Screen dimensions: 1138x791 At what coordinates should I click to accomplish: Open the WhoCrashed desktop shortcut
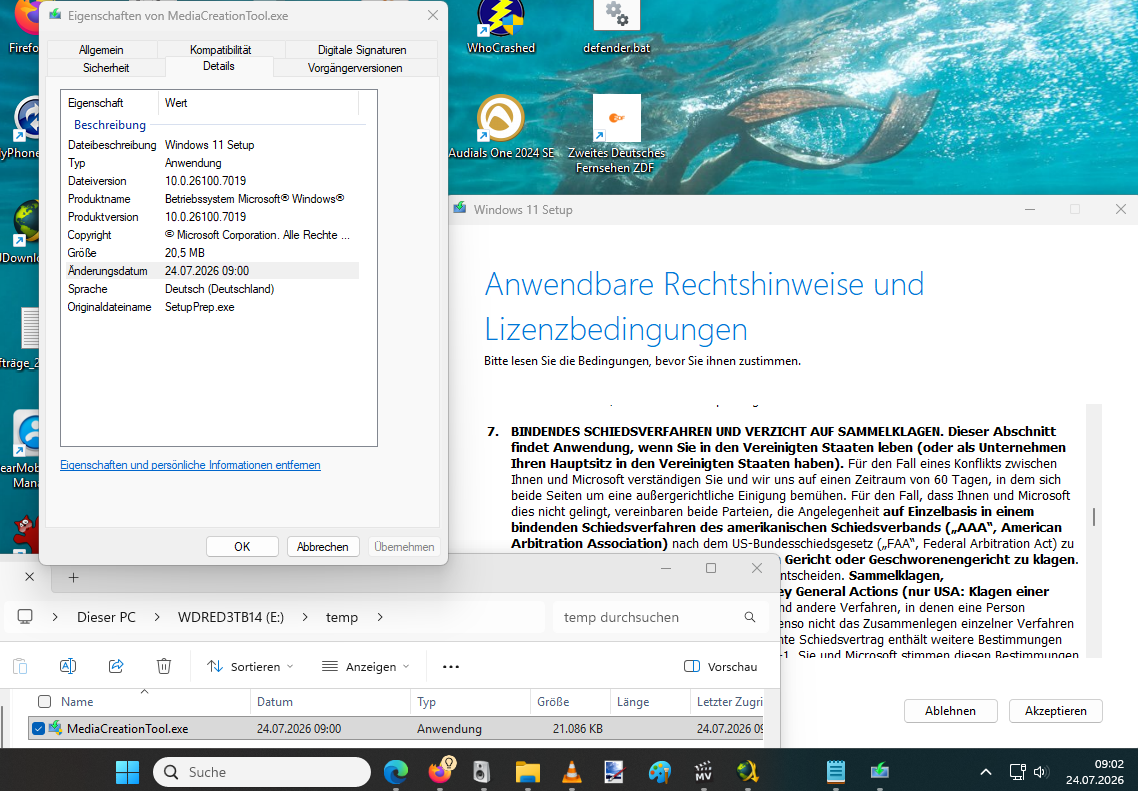pos(501,27)
